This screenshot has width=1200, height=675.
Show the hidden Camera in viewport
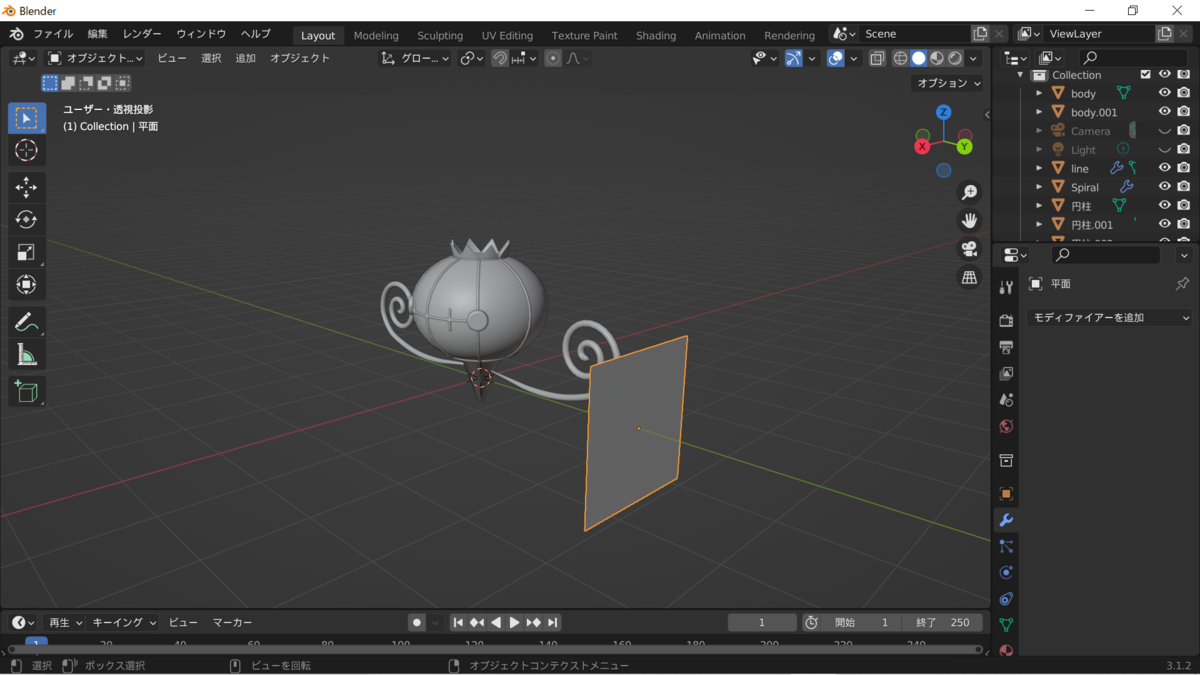pyautogui.click(x=1164, y=131)
